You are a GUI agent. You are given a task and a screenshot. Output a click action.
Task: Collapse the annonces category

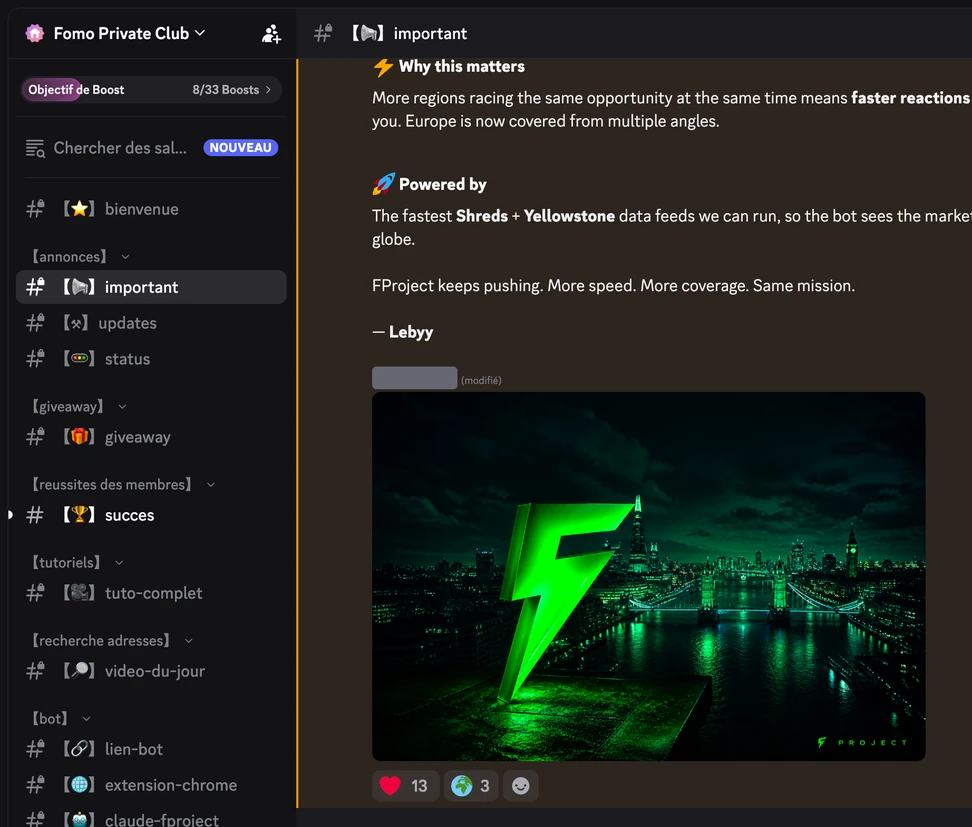click(x=81, y=257)
